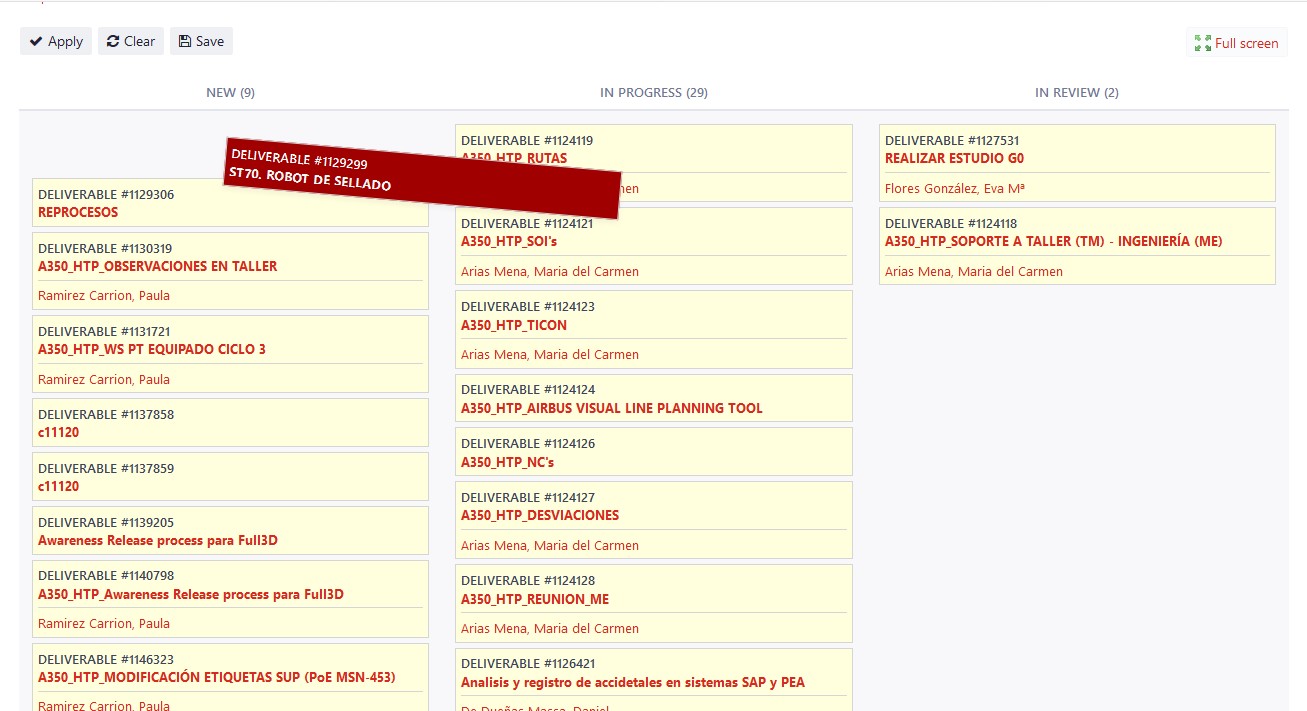Image resolution: width=1307 pixels, height=711 pixels.
Task: Open REALIZAR ESTUDIO G0 deliverable
Action: tap(954, 158)
